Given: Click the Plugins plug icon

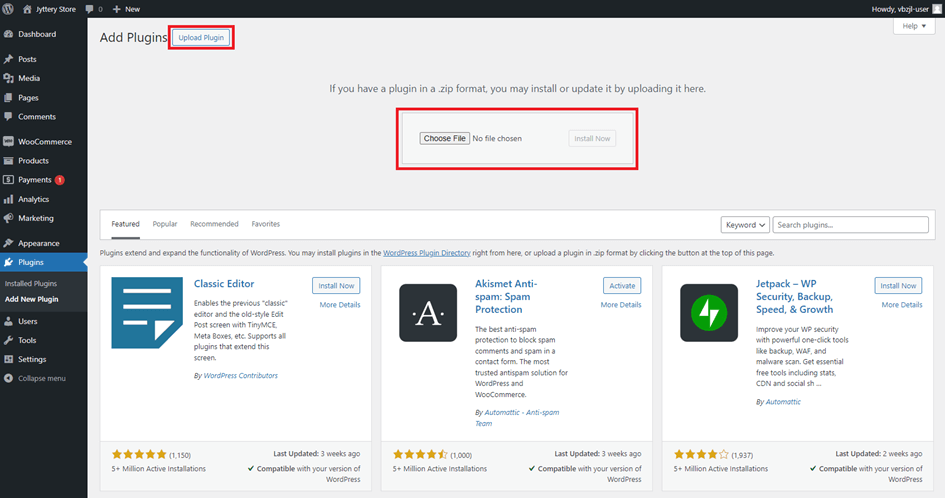Looking at the screenshot, I should point(8,262).
